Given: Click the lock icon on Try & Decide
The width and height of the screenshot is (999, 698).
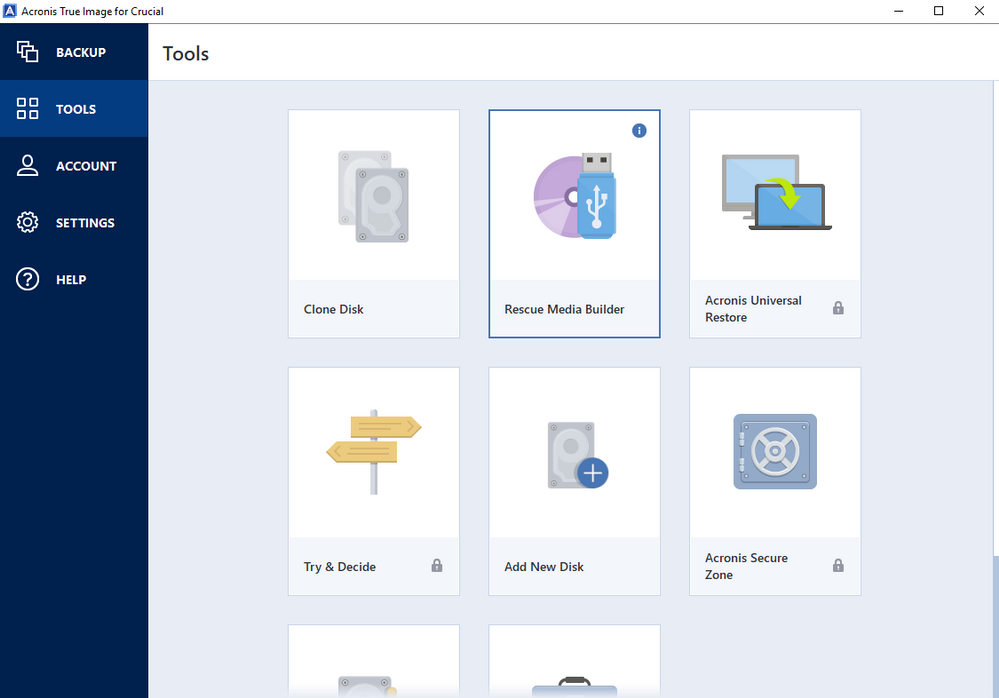Looking at the screenshot, I should point(436,565).
